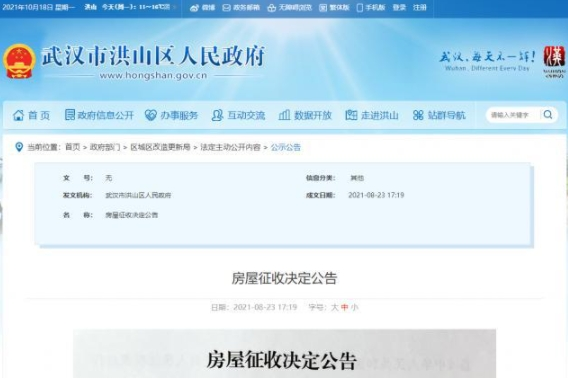Image resolution: width=568 pixels, height=379 pixels.
Task: Click the government information document icon
Action: click(70, 115)
